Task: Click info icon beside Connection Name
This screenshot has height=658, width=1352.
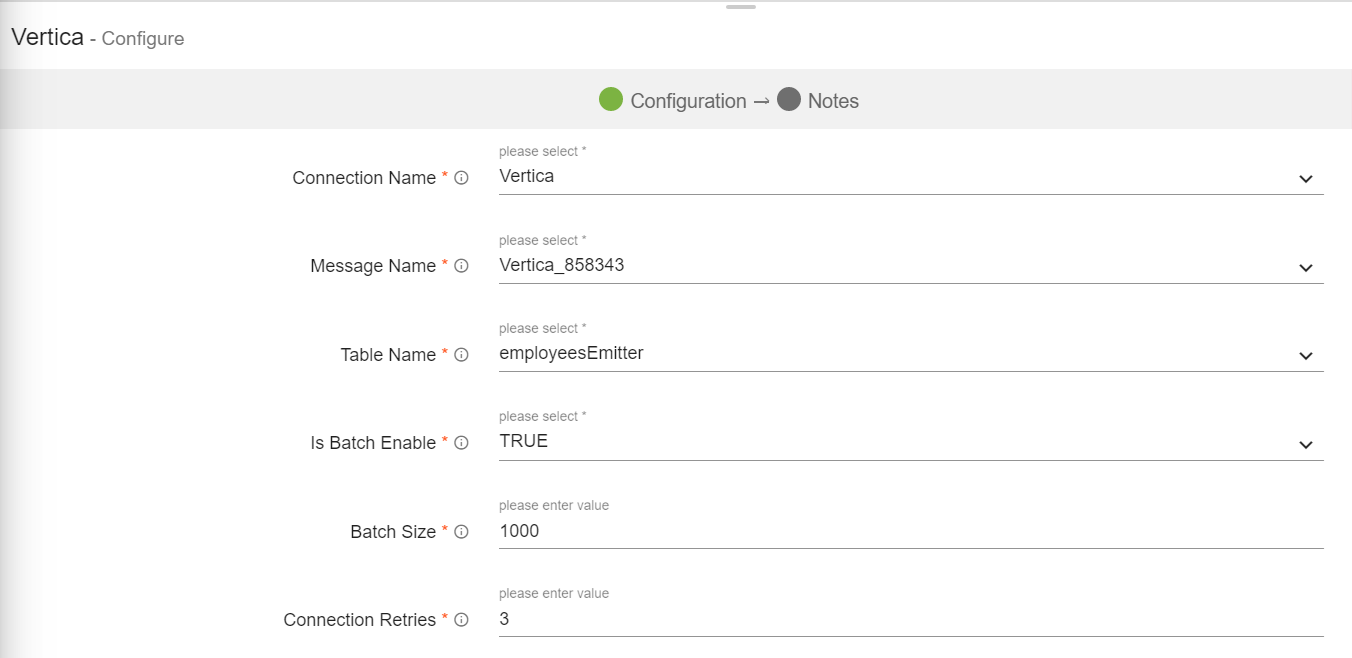Action: click(x=461, y=178)
